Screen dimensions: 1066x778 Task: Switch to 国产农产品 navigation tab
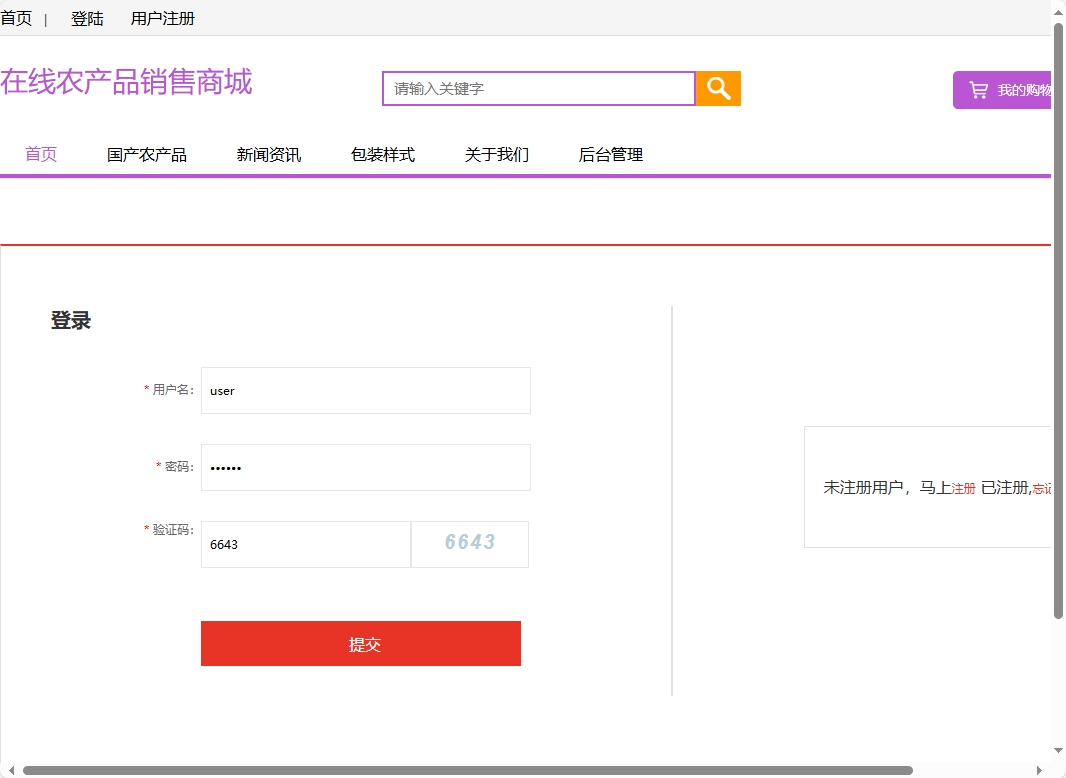[147, 154]
